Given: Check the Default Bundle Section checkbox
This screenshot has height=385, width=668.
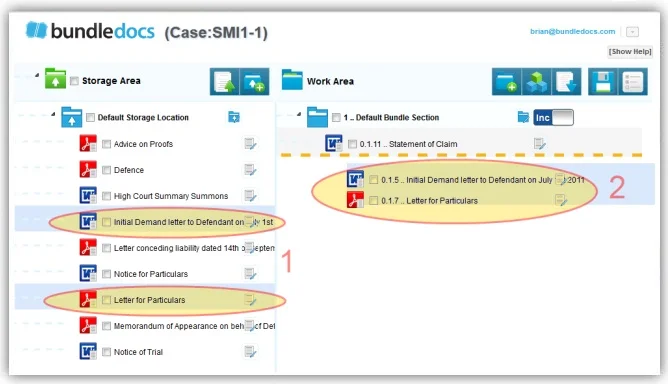Looking at the screenshot, I should 336,117.
